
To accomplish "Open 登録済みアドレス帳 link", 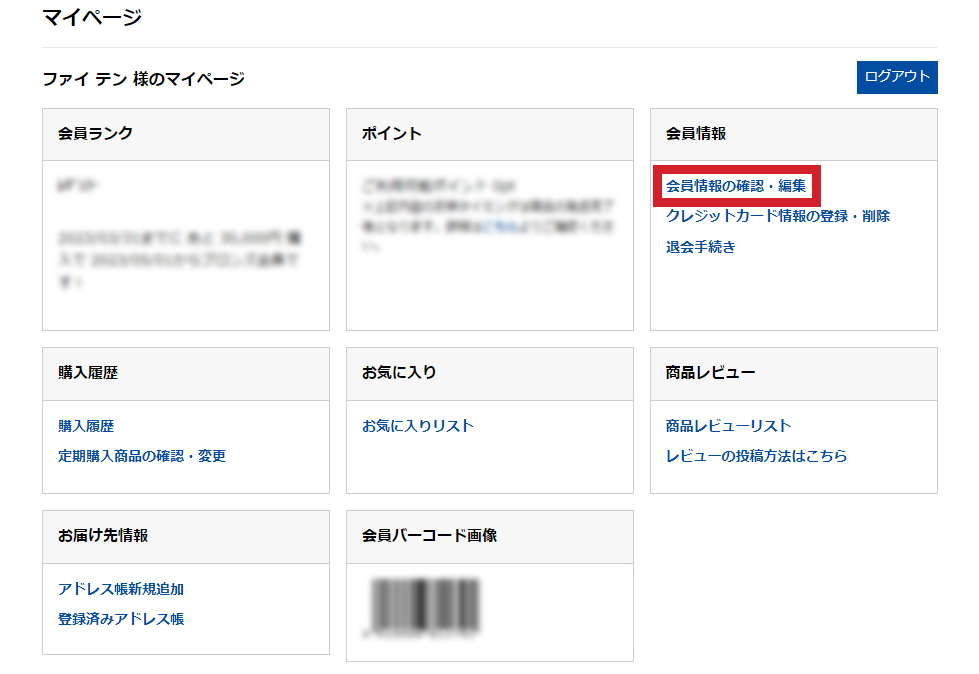I will click(x=121, y=619).
